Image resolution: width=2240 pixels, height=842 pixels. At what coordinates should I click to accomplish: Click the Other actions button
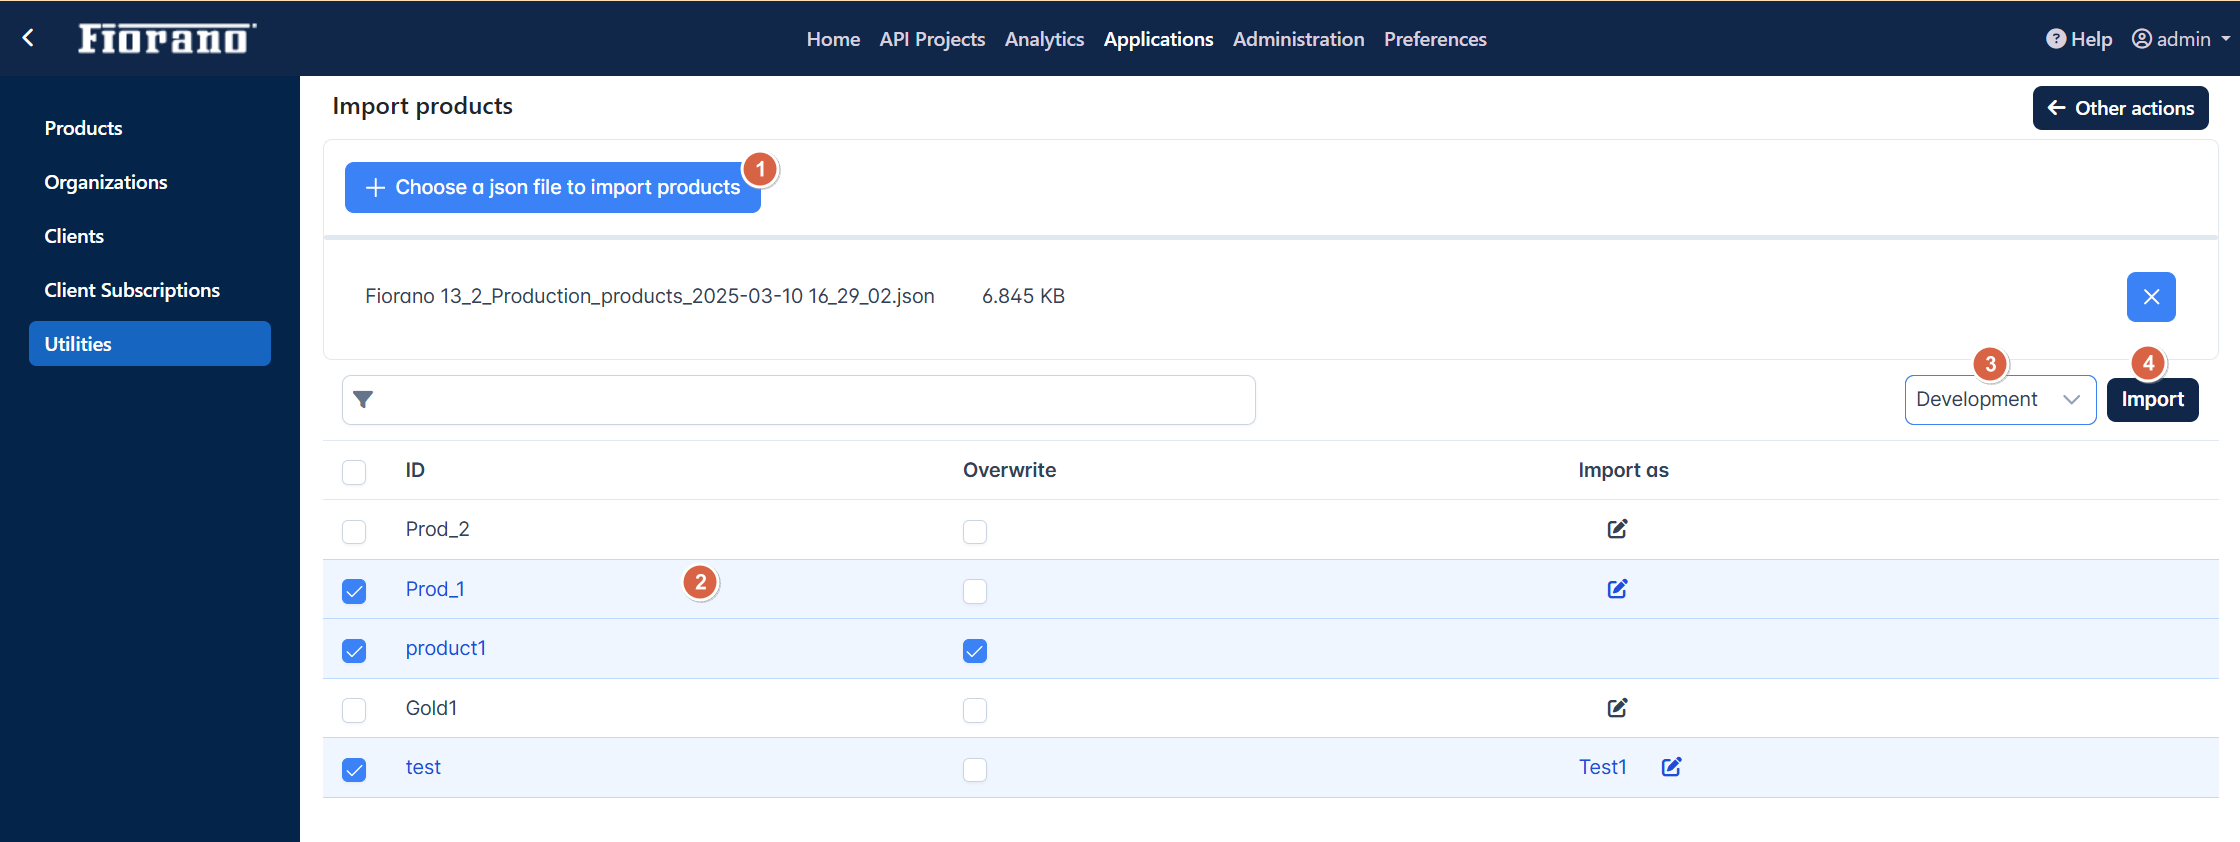(x=2120, y=108)
